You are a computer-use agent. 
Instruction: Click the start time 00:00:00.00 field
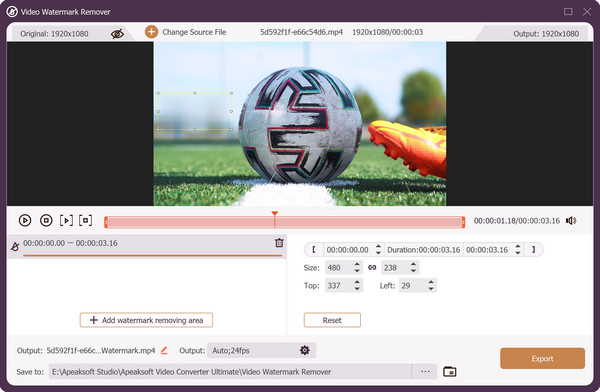pos(347,250)
